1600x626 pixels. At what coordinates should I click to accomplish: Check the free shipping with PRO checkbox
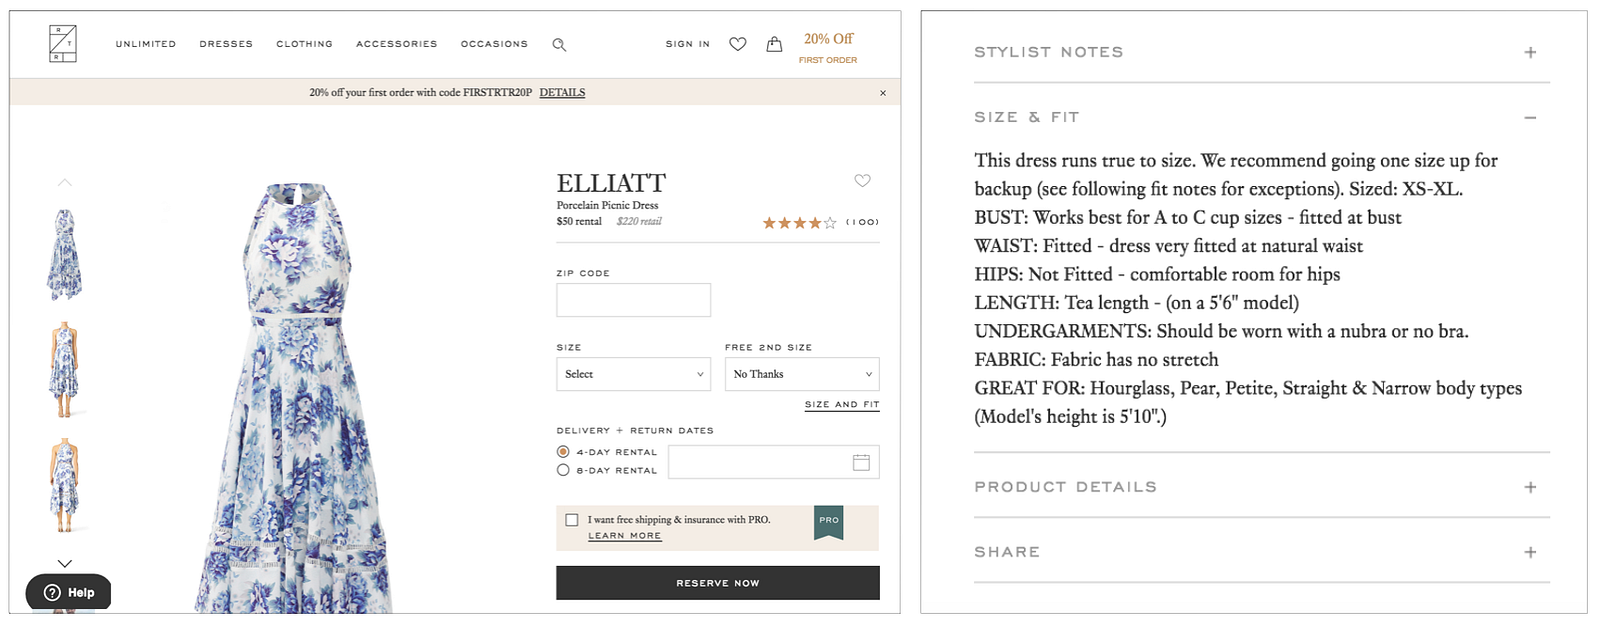[572, 520]
